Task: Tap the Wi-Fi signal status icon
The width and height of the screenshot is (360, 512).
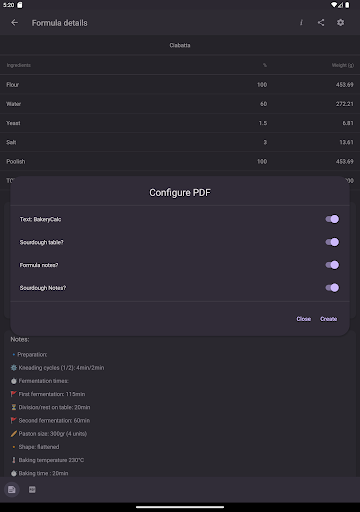Action: (334, 5)
